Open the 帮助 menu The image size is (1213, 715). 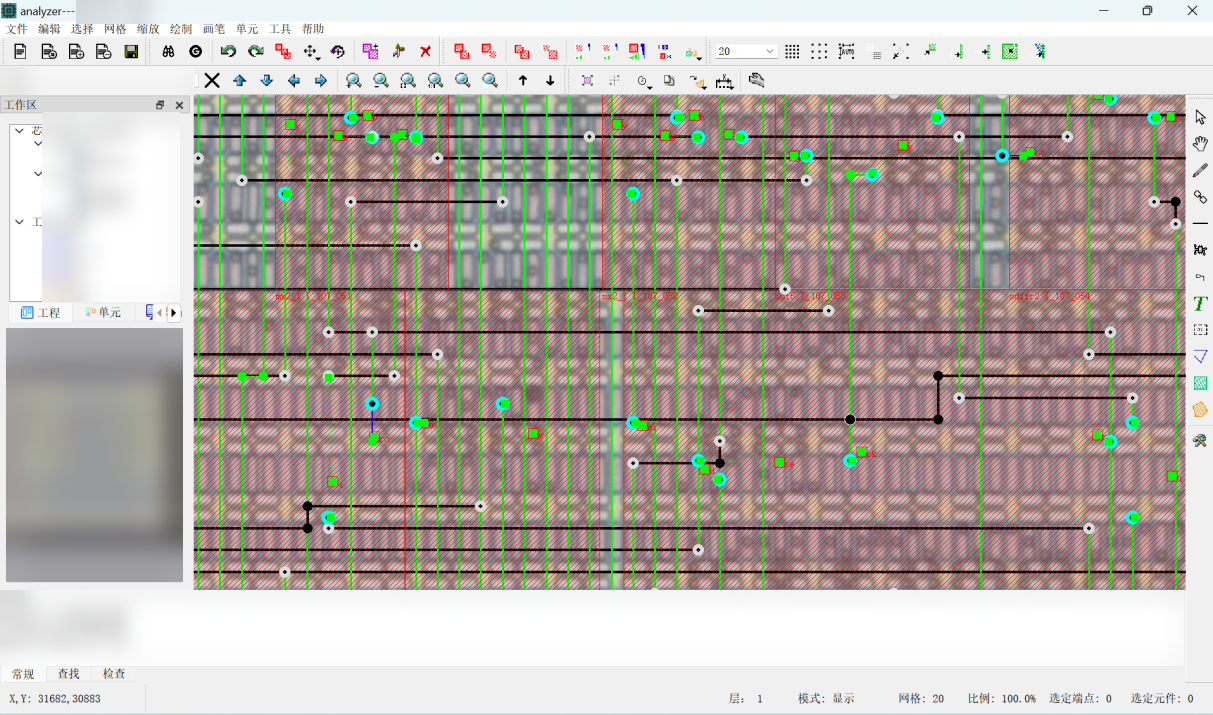click(x=313, y=29)
